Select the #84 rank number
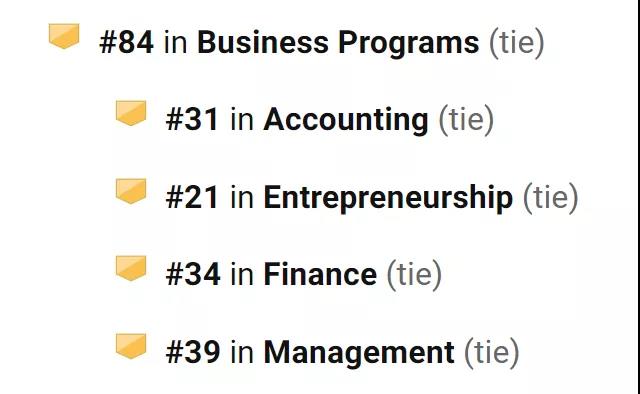Screen dimensions: 640x394 coord(127,42)
